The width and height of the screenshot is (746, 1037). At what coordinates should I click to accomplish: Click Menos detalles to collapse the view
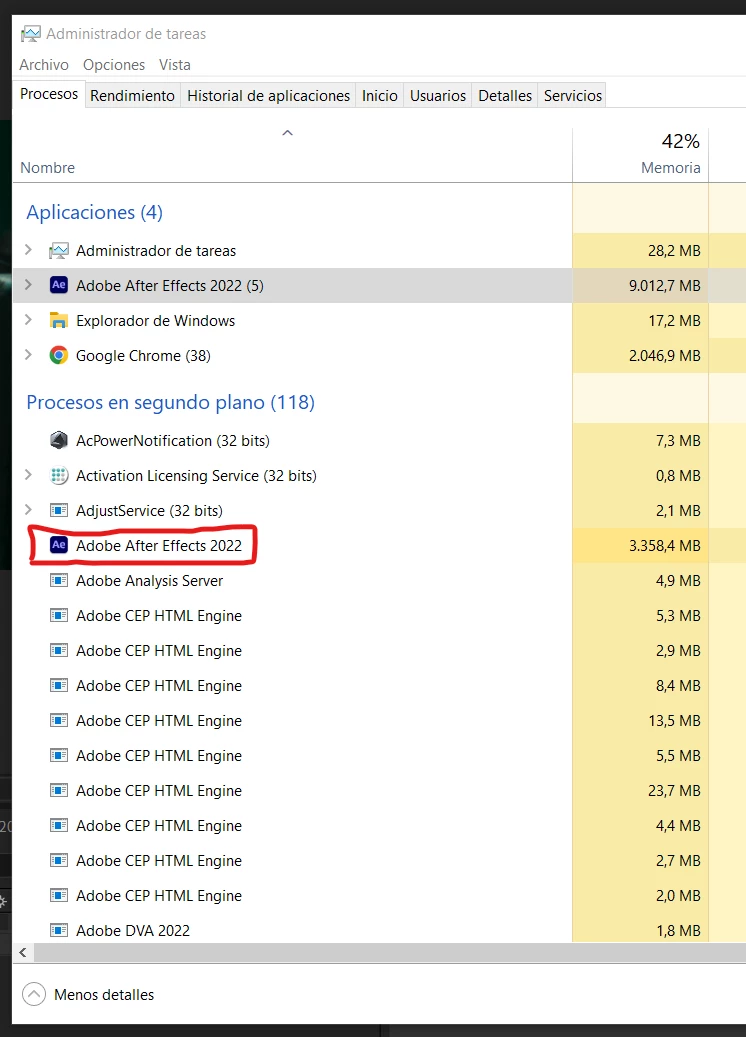[x=104, y=995]
